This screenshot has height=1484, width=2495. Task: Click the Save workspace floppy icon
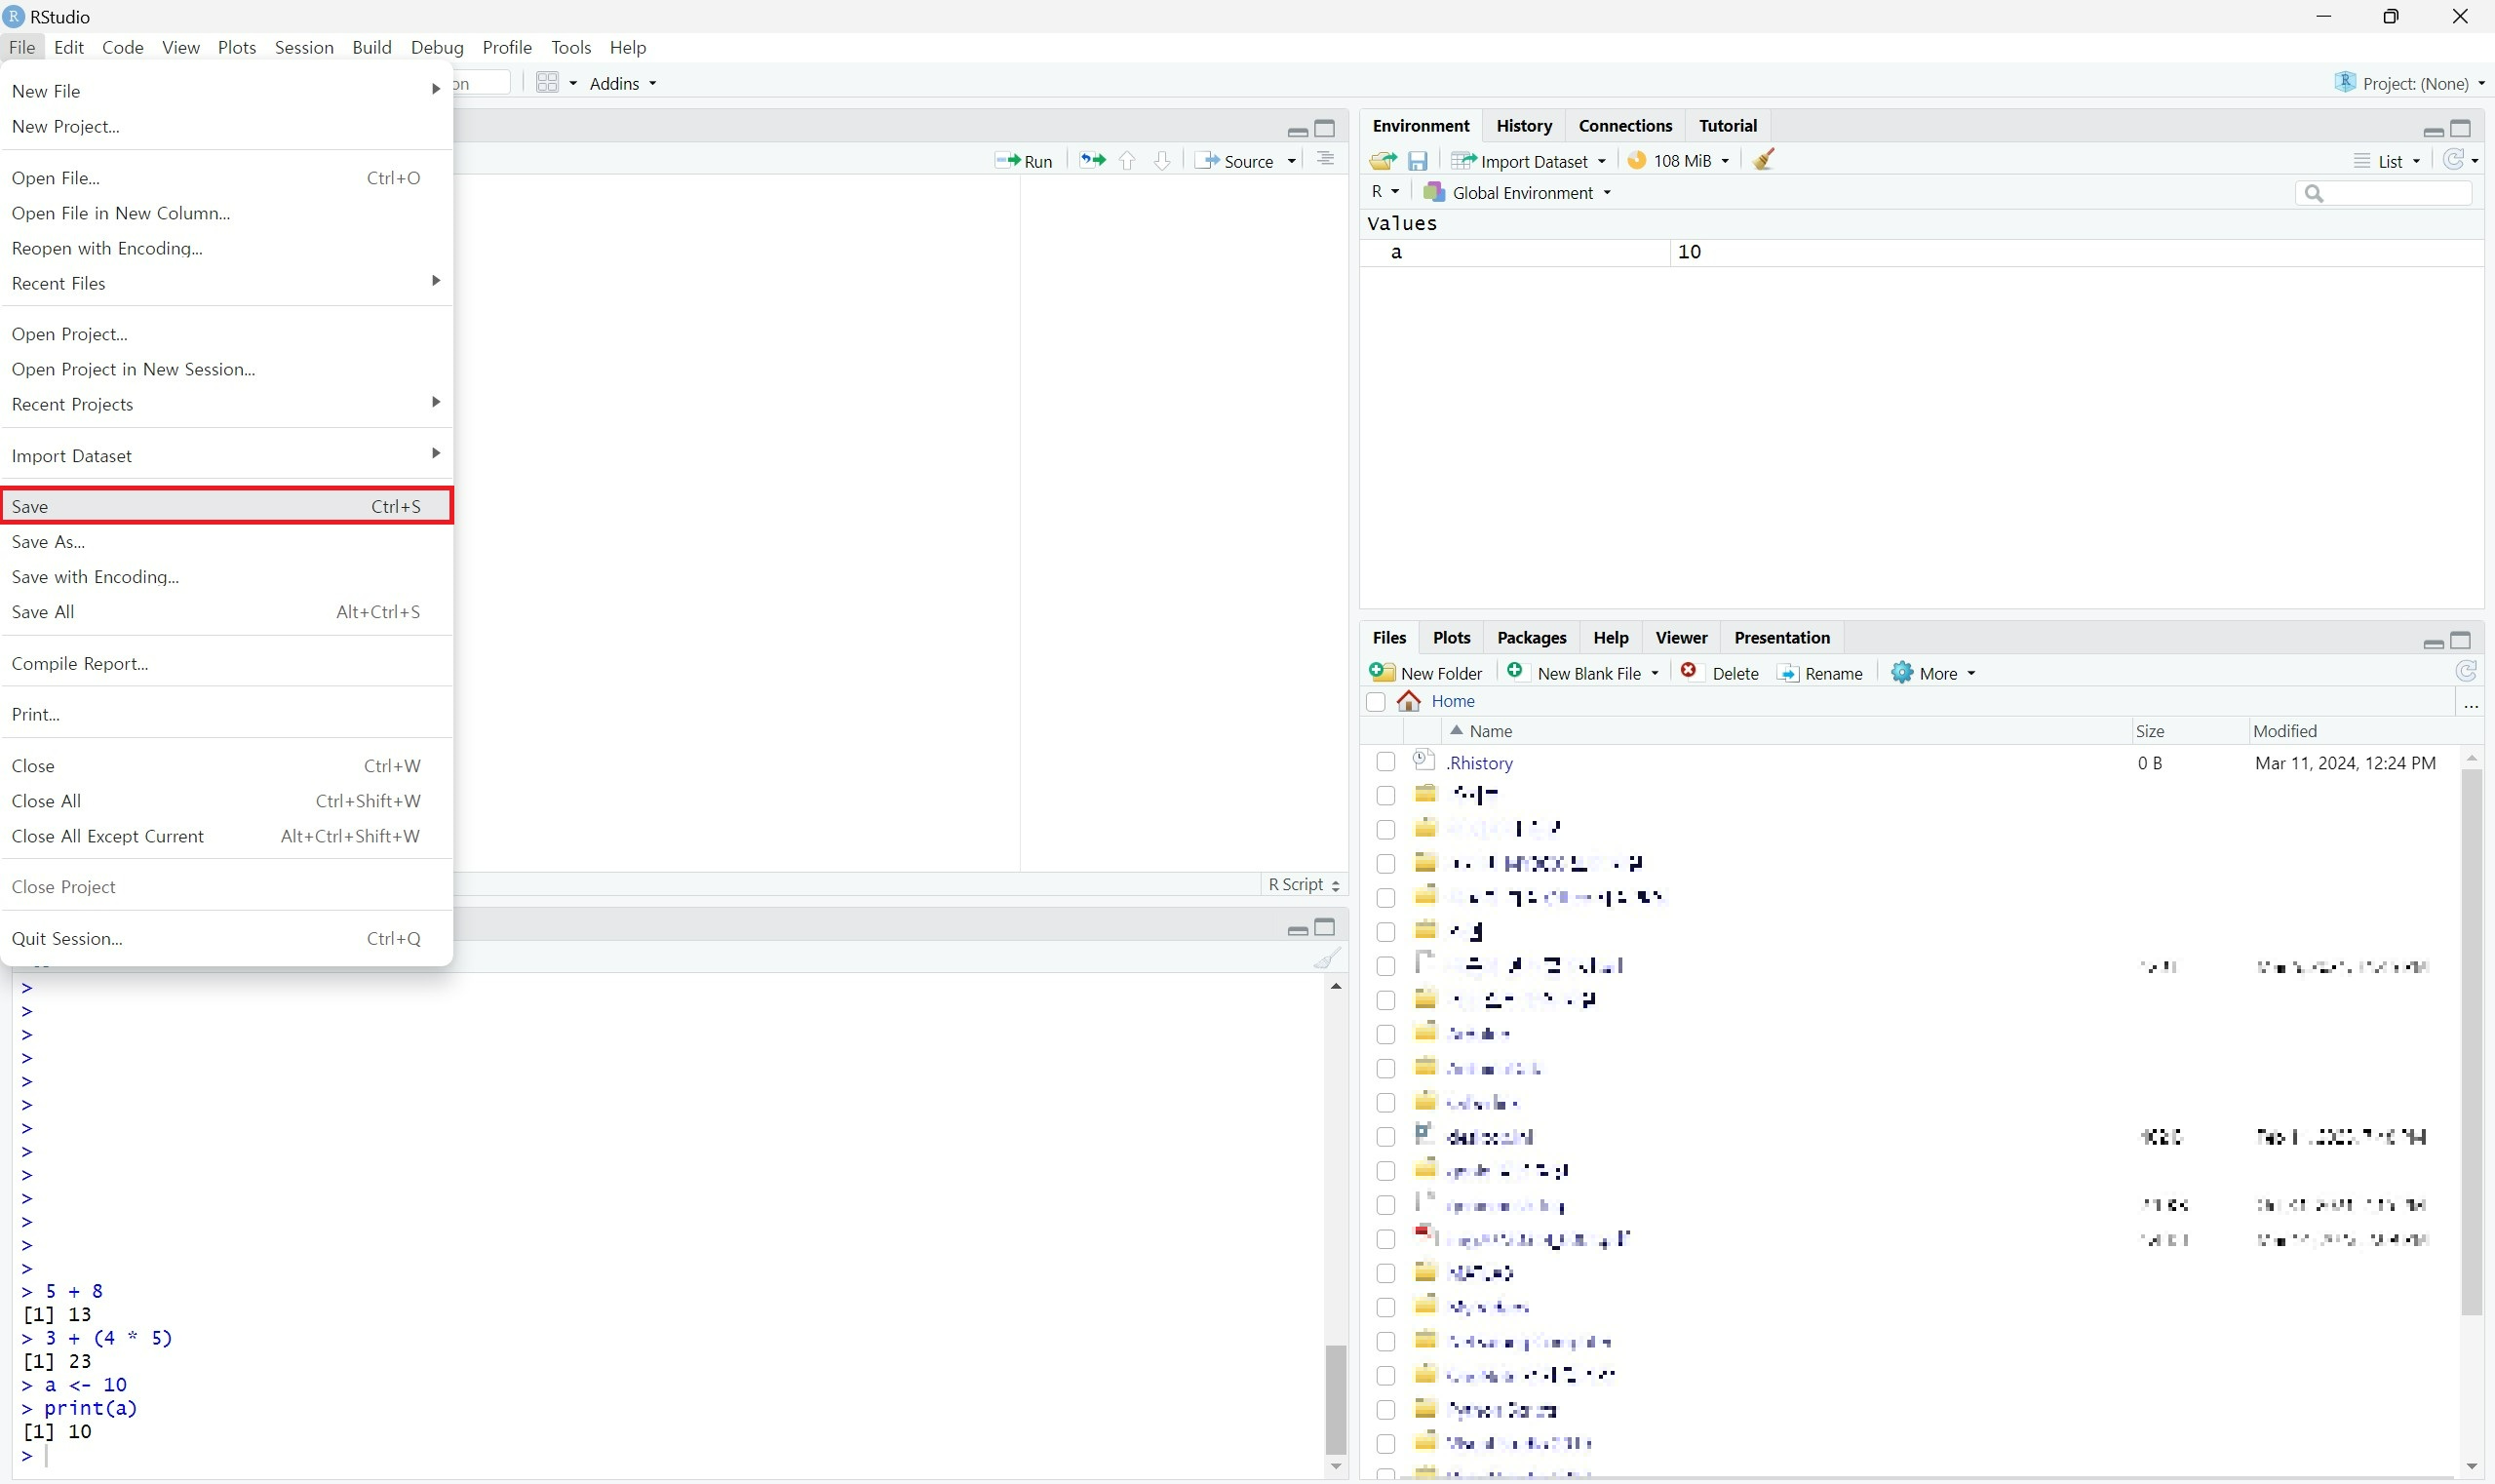tap(1417, 161)
